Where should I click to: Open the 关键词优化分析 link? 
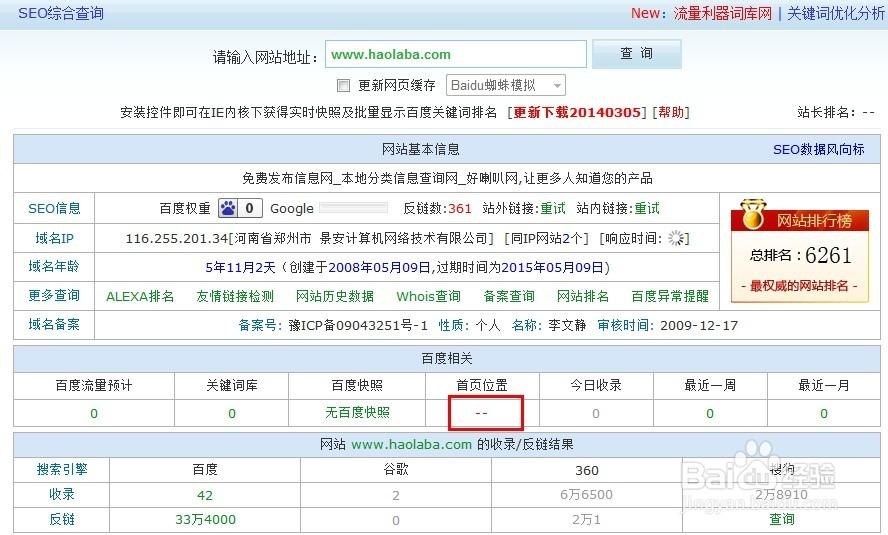pos(836,14)
